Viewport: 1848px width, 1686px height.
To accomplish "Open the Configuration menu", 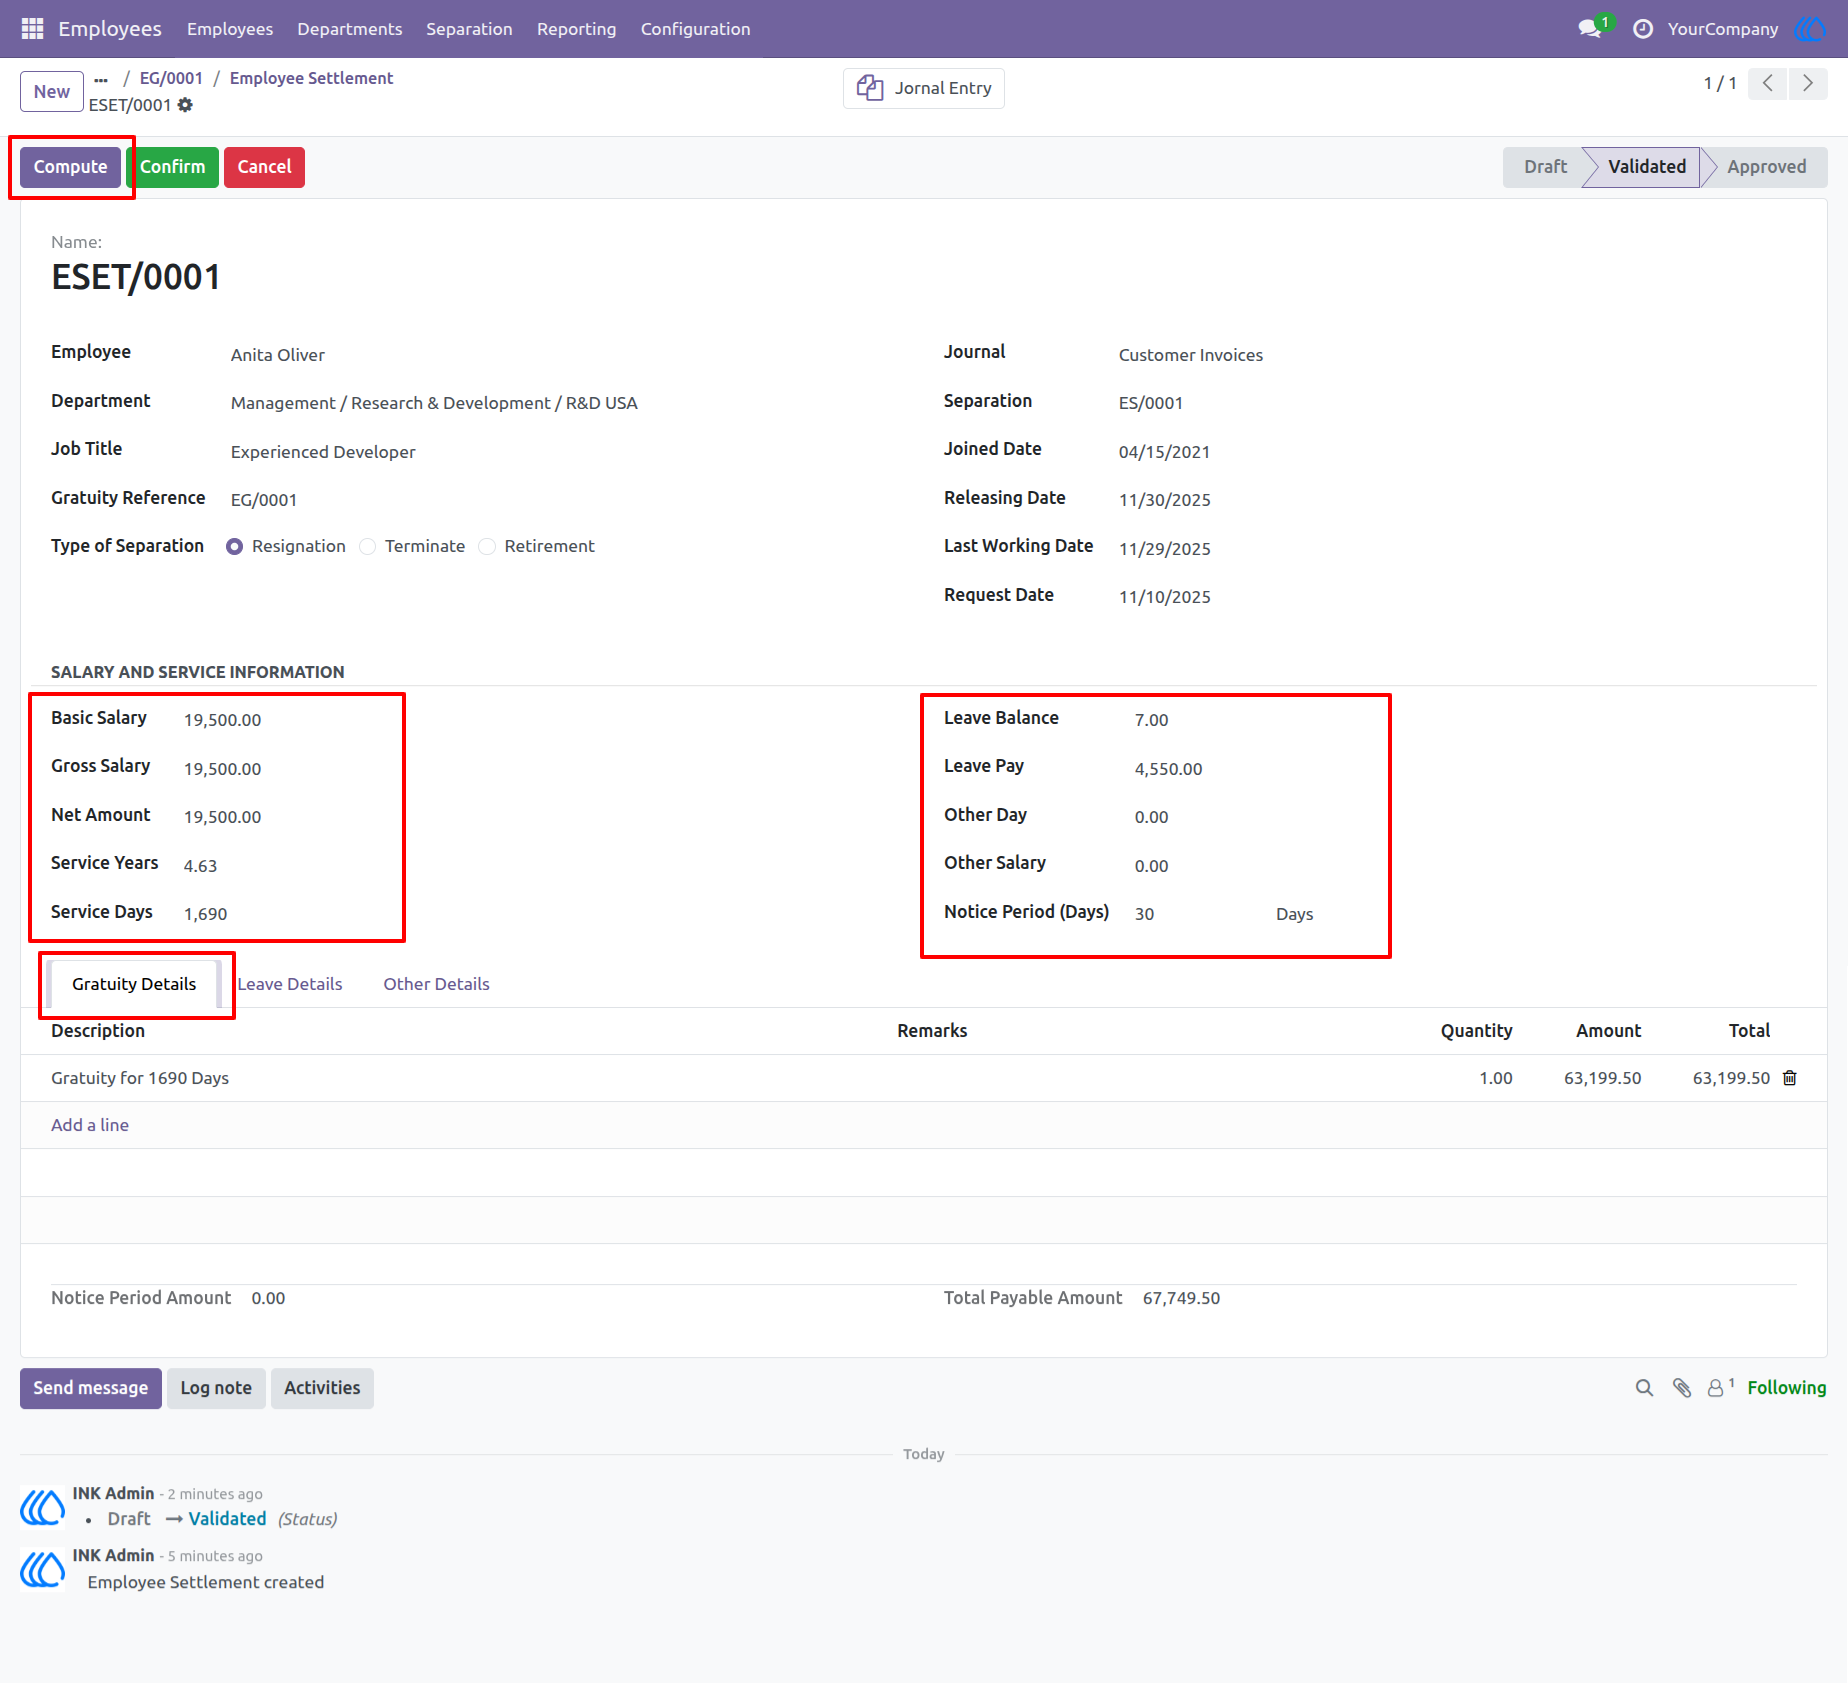I will coord(695,29).
